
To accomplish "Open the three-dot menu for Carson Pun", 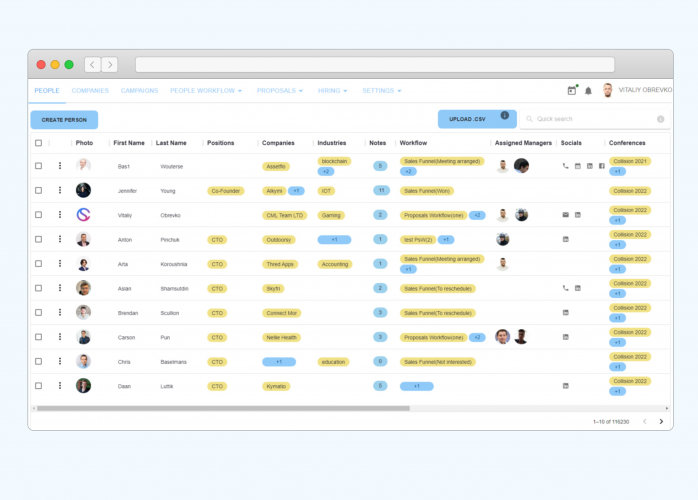I will pos(60,337).
